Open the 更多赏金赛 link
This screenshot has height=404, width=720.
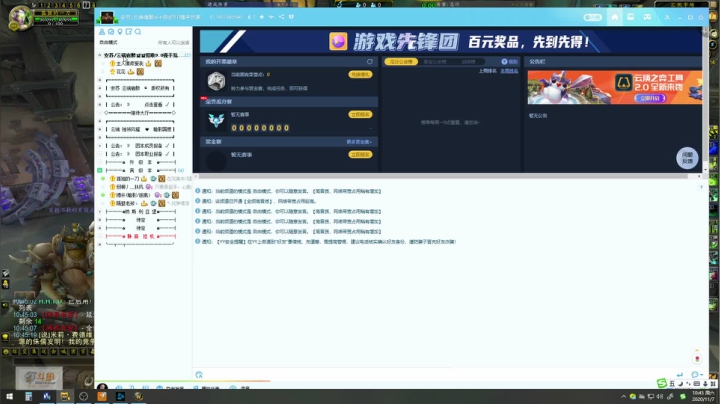click(x=359, y=142)
